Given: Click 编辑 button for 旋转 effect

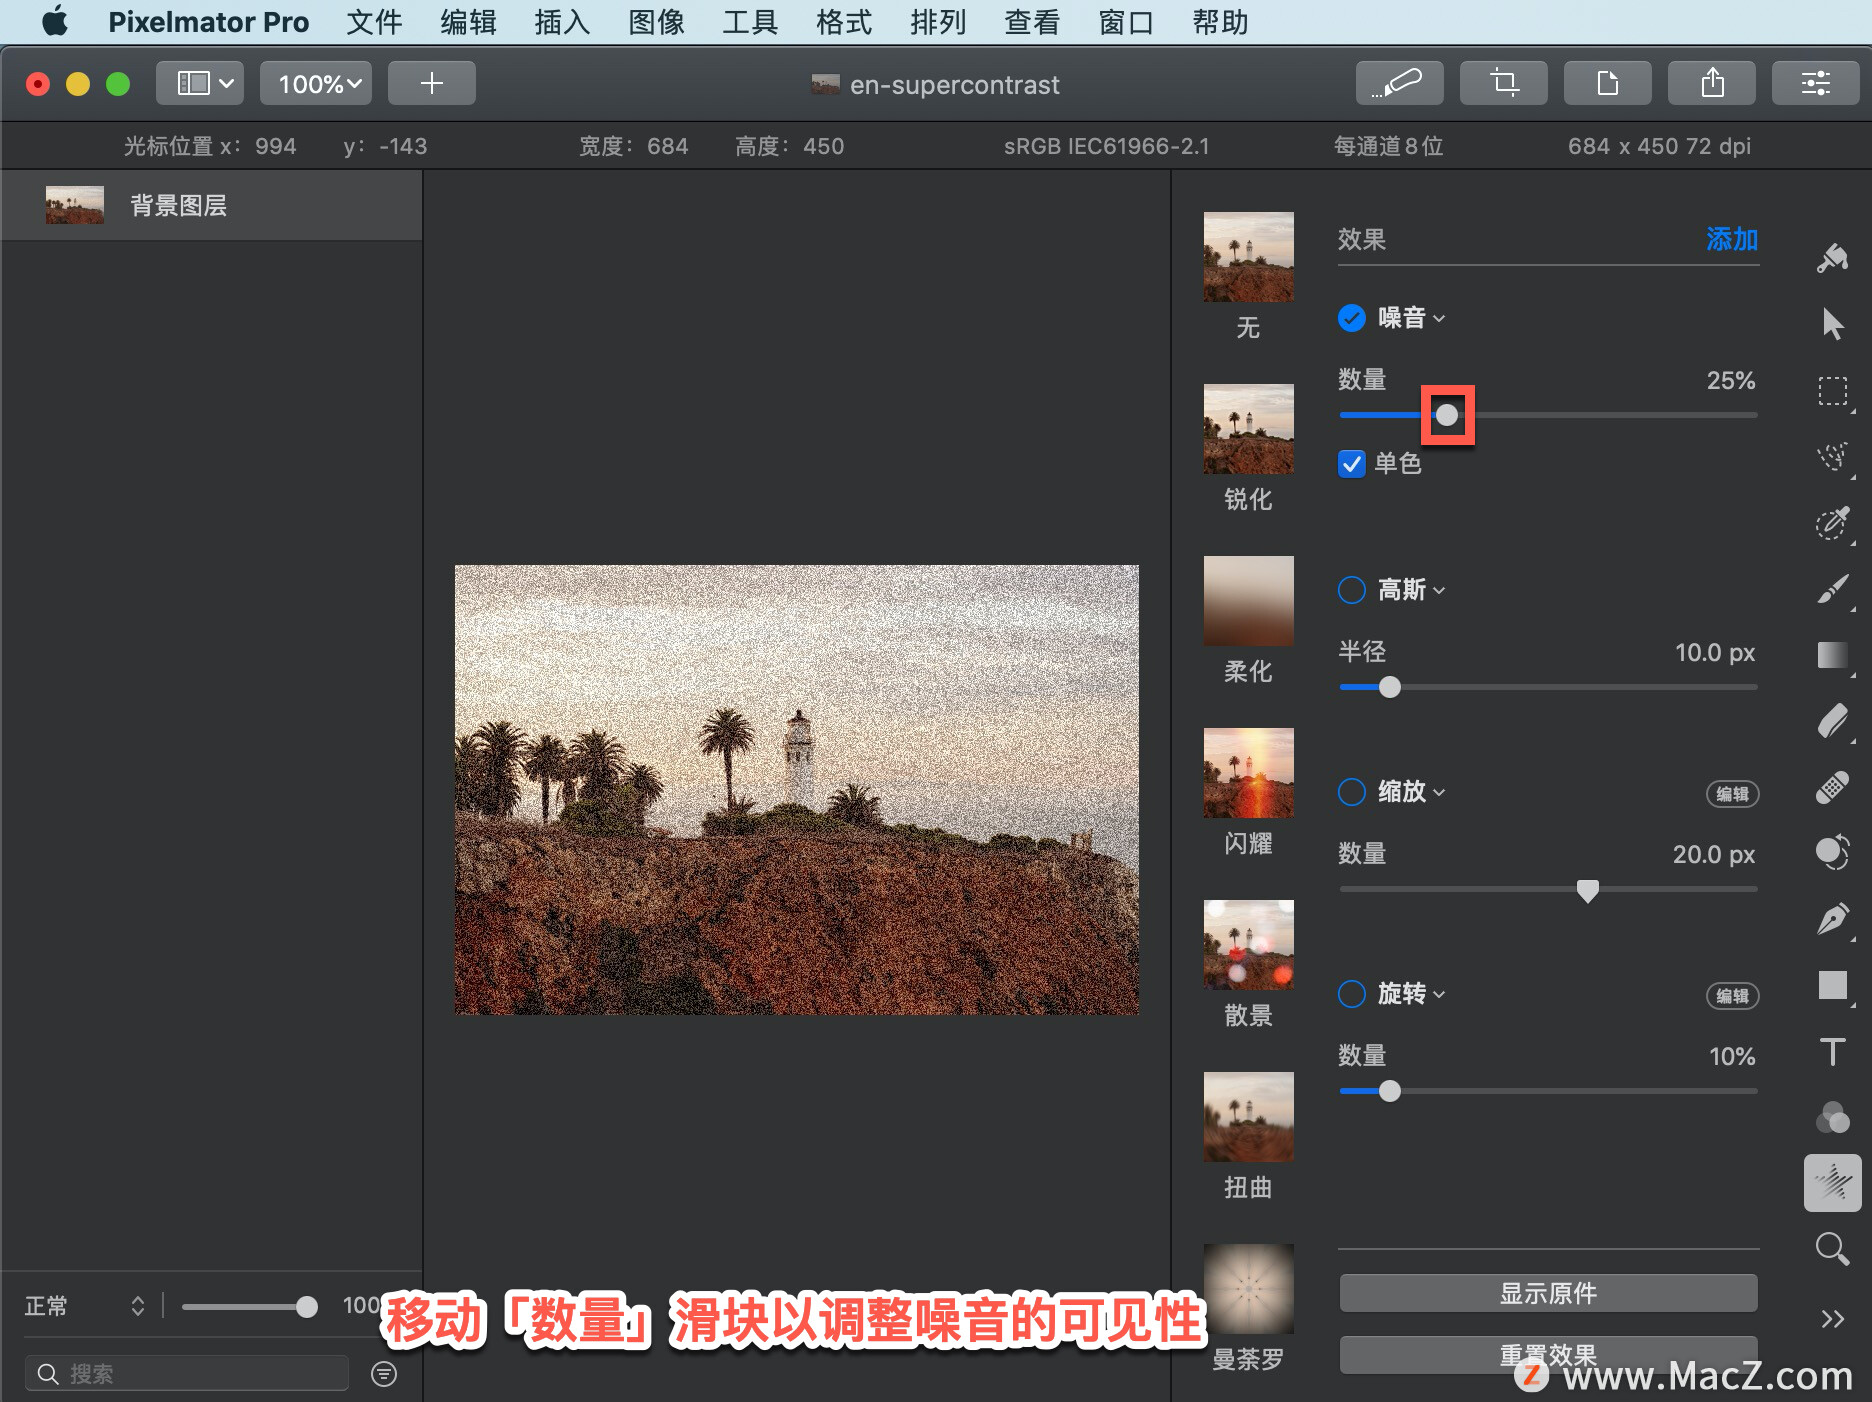Looking at the screenshot, I should click(1732, 996).
